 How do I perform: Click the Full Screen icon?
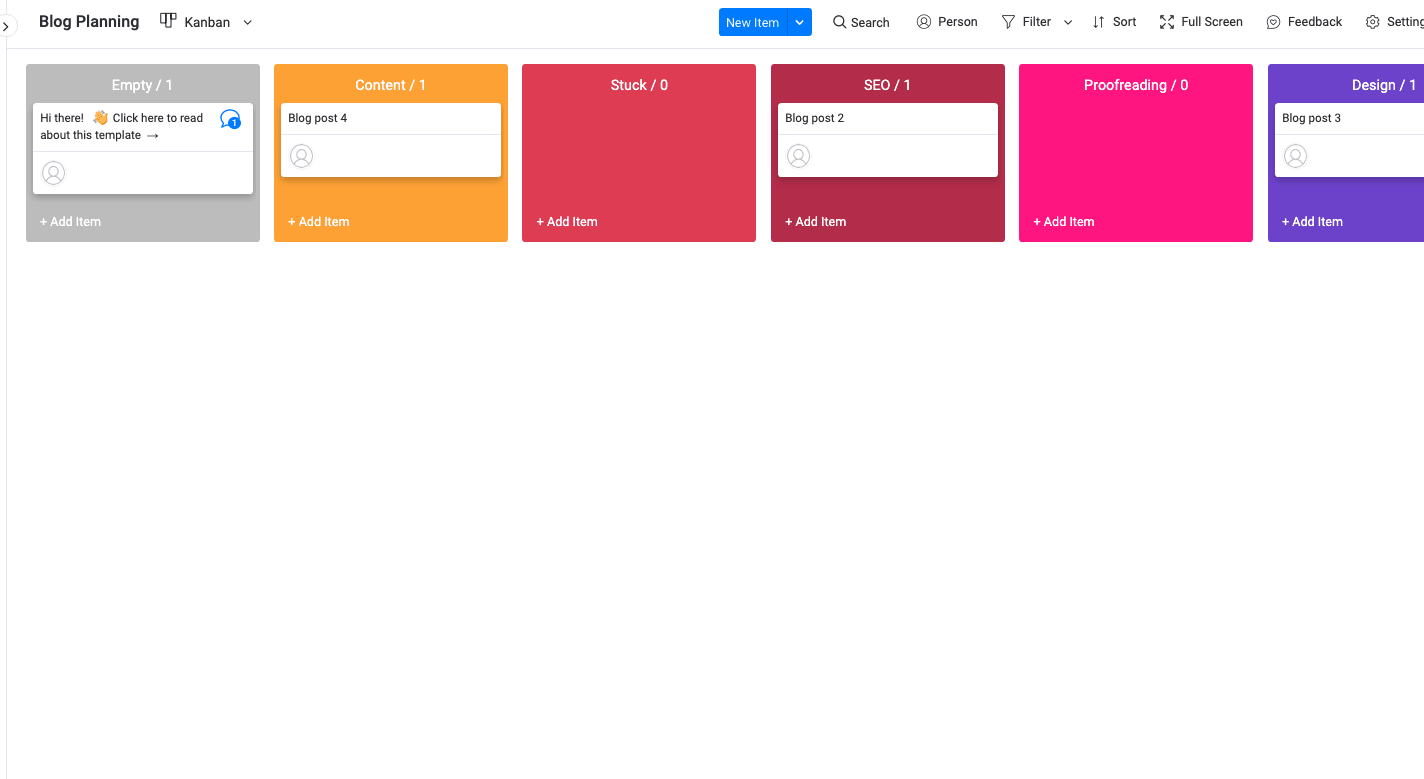1167,22
